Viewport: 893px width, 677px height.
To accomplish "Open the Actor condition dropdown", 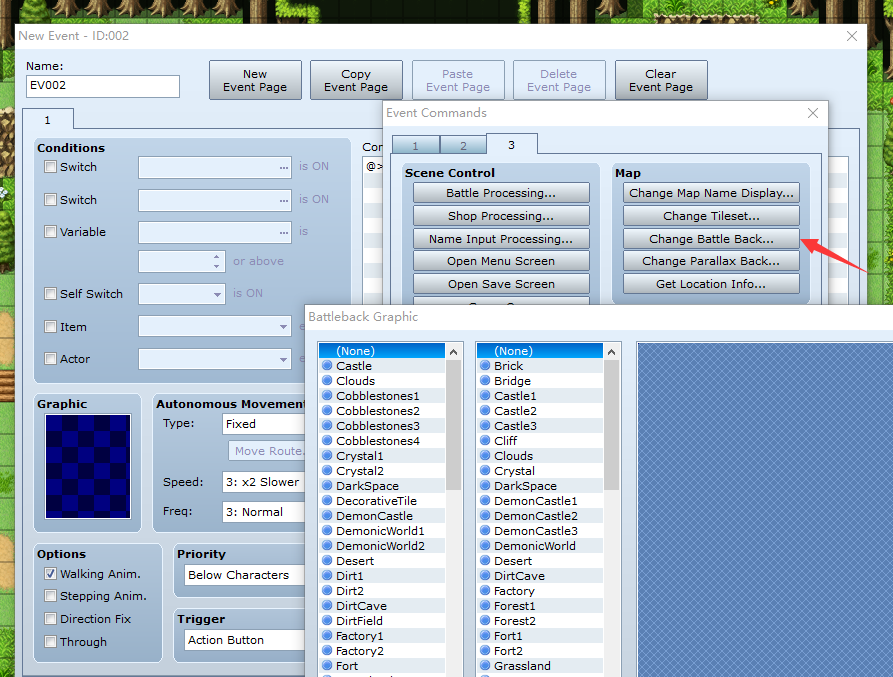I will click(215, 359).
